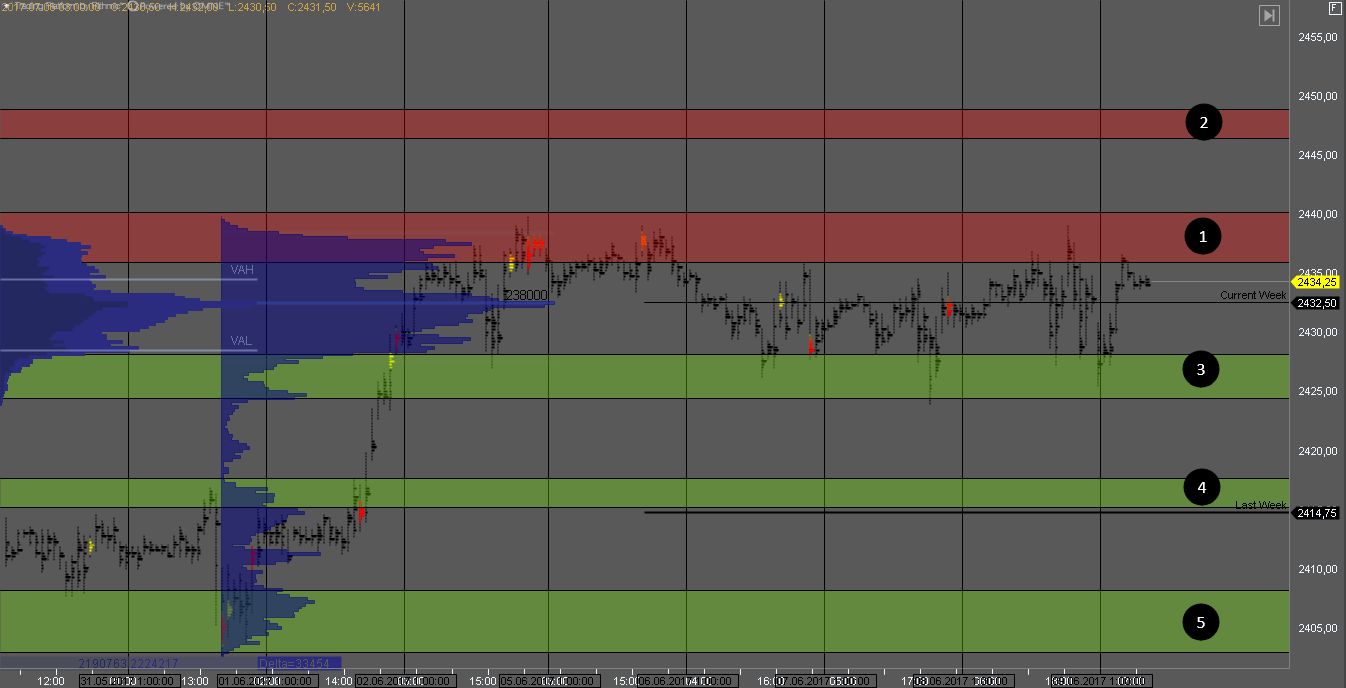Screen dimensions: 1346x688
Task: Click the Last Week line label
Action: click(1260, 505)
